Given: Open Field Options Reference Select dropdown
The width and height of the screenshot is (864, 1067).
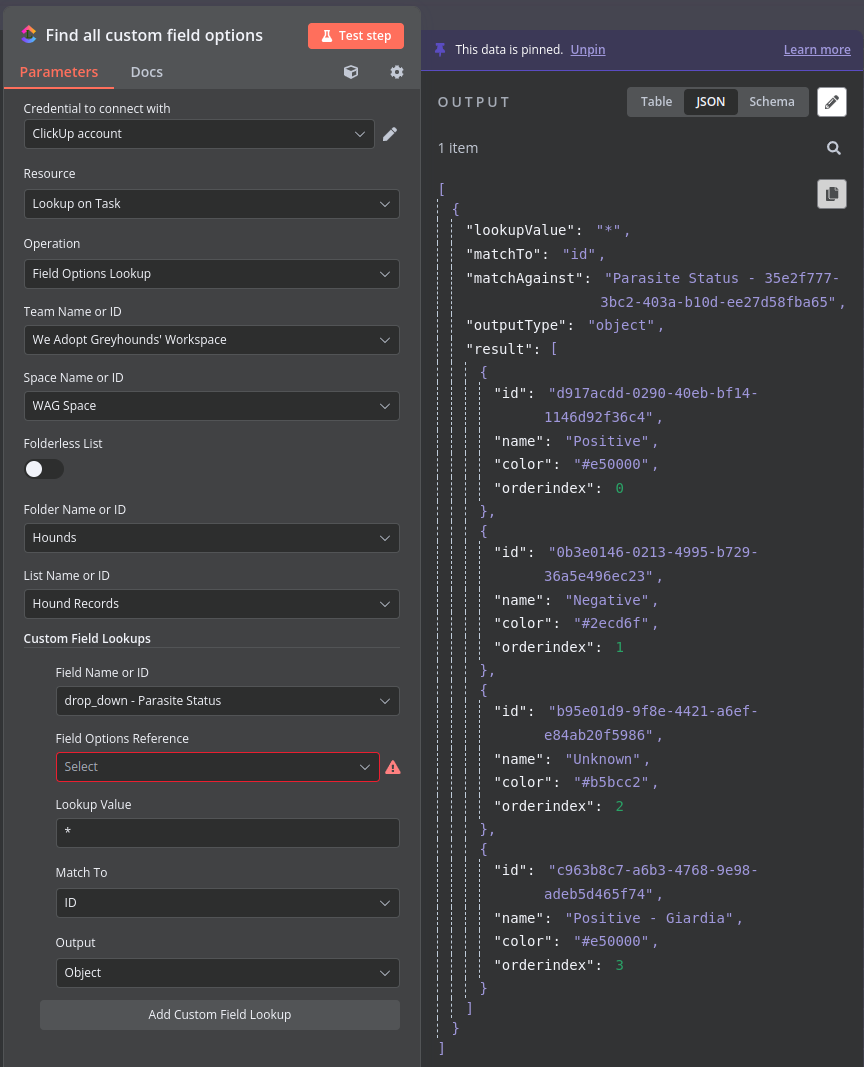Looking at the screenshot, I should point(218,767).
